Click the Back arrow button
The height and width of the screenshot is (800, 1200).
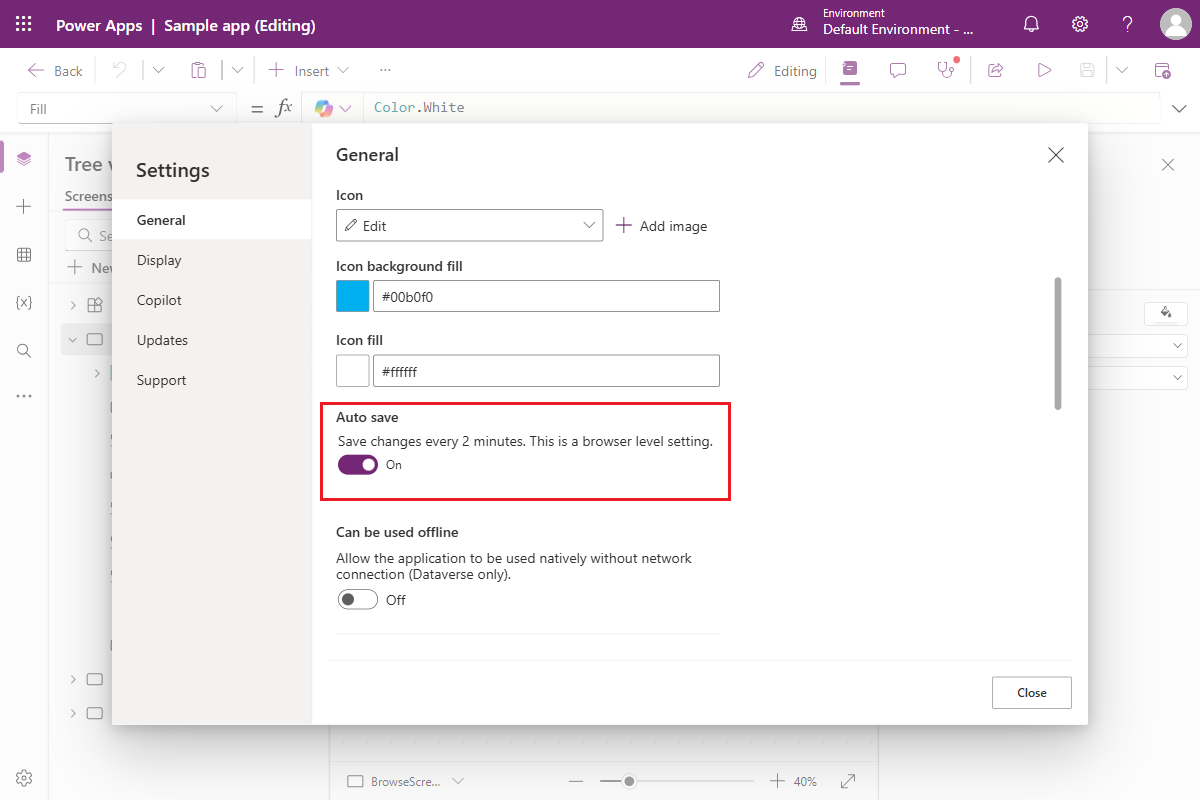click(x=55, y=70)
